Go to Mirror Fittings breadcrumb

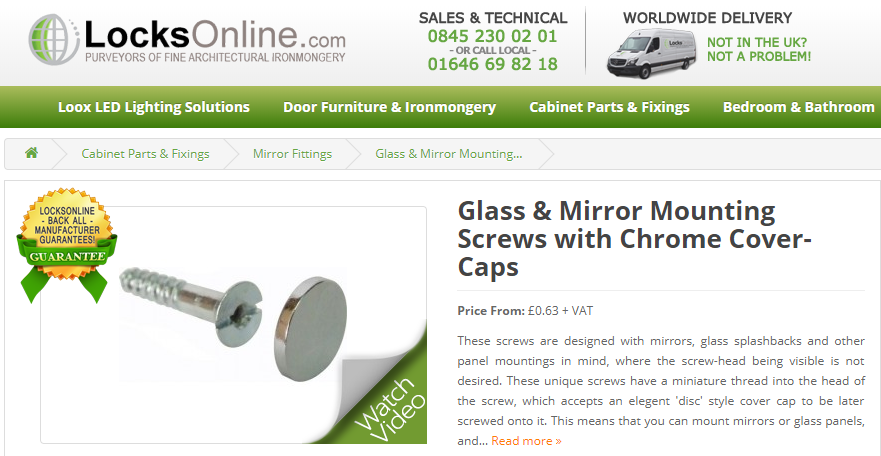[x=292, y=153]
